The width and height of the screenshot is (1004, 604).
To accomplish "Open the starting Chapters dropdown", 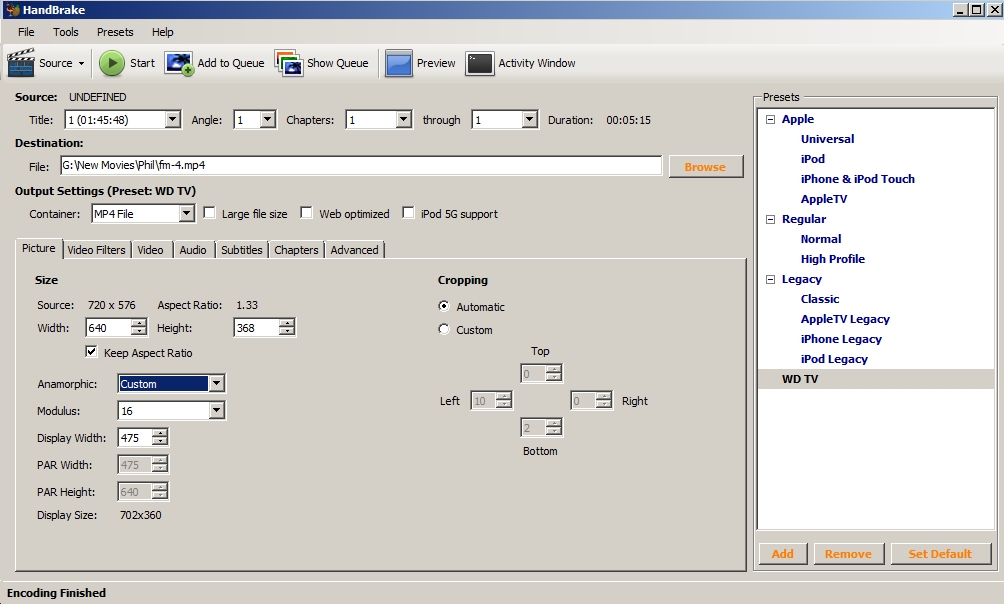I will (x=403, y=120).
